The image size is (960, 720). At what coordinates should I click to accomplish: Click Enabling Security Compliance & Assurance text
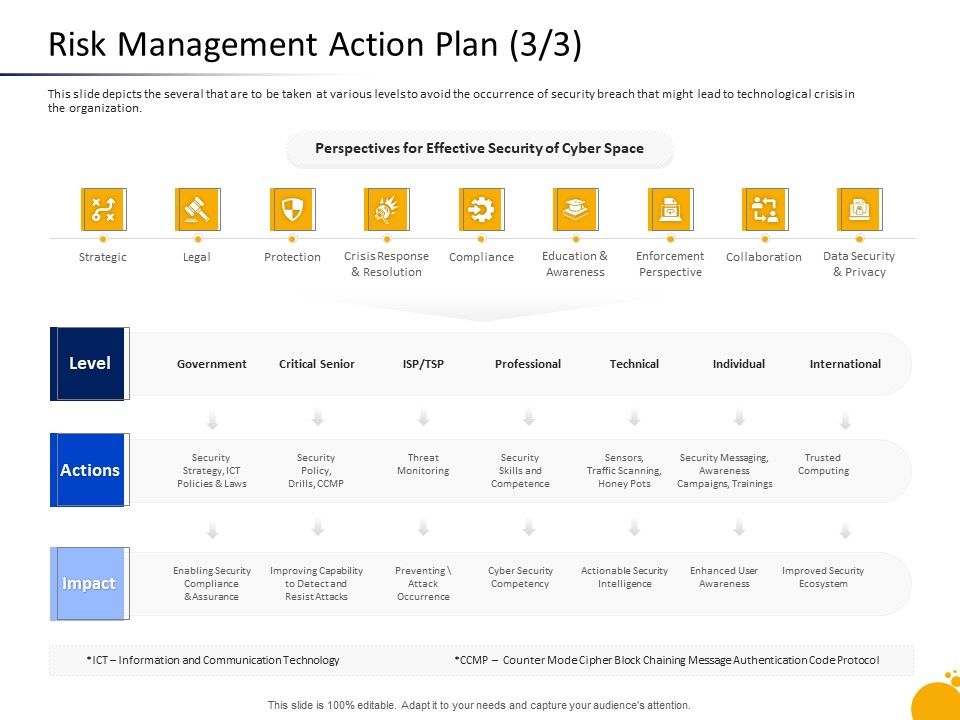click(x=212, y=583)
